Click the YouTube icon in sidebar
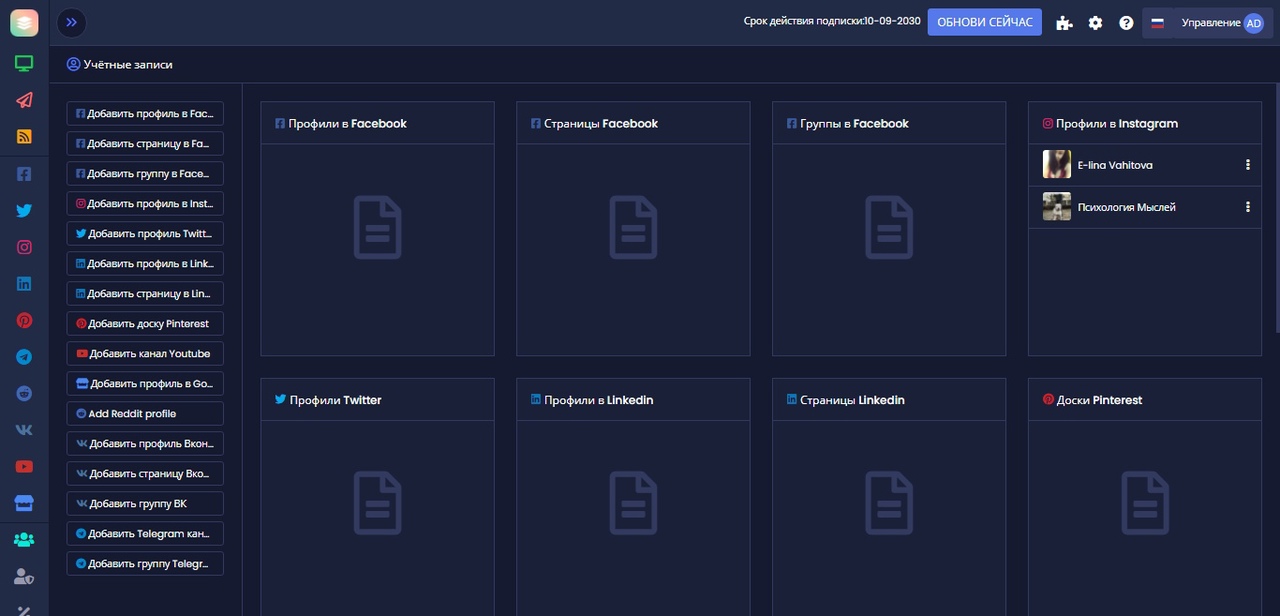Image resolution: width=1280 pixels, height=616 pixels. point(24,467)
